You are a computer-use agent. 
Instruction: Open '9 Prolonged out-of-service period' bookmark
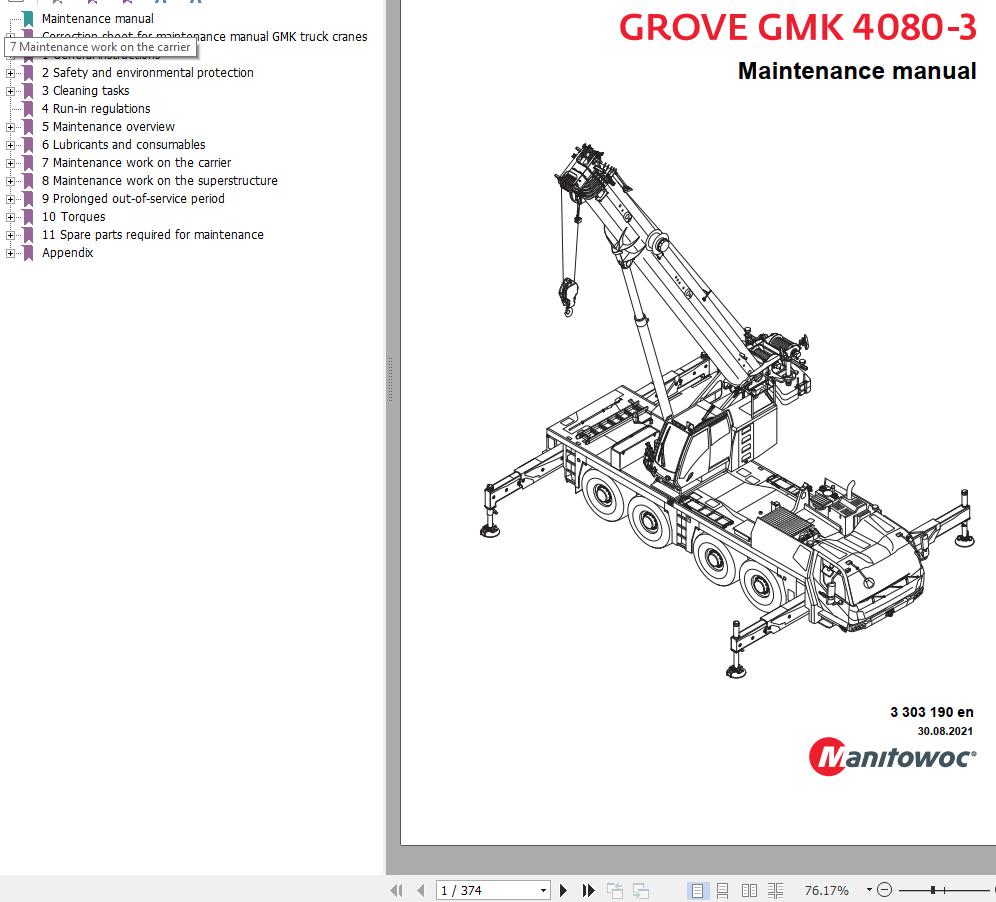pyautogui.click(x=133, y=199)
